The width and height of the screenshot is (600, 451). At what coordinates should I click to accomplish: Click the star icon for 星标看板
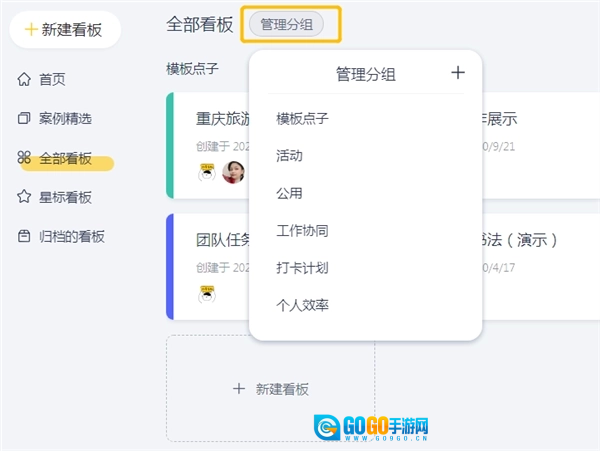[x=24, y=197]
